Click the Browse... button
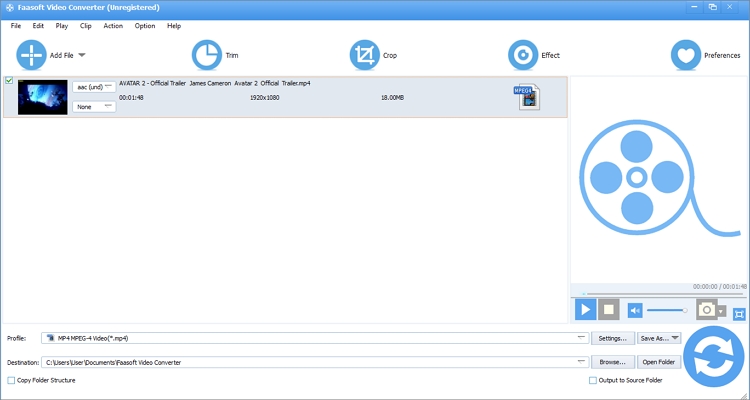The height and width of the screenshot is (400, 750). 613,362
